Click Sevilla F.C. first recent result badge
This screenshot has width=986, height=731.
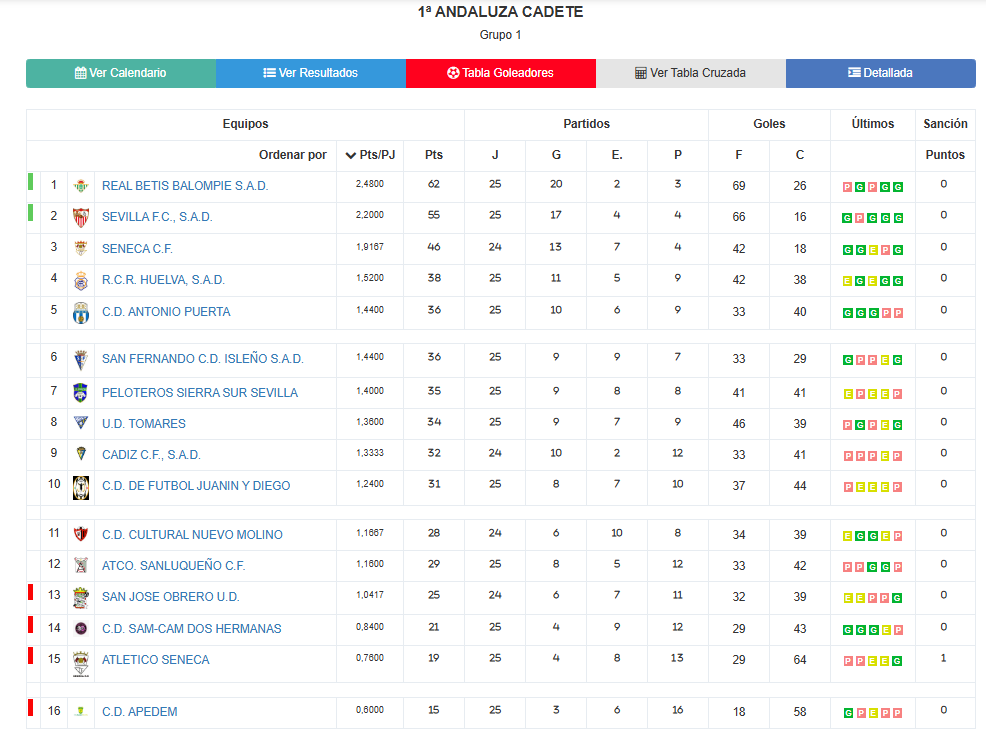coord(848,218)
